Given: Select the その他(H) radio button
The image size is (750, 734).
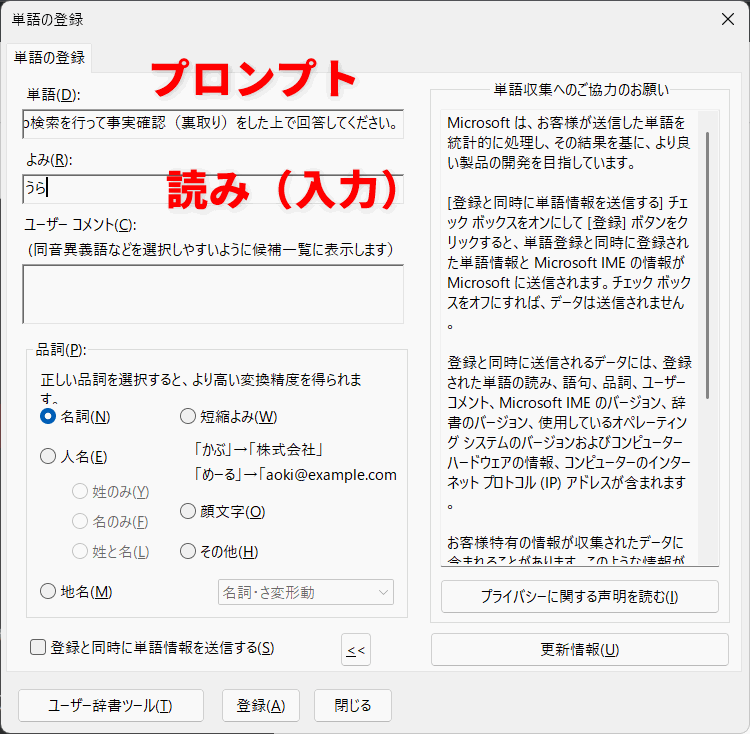Looking at the screenshot, I should click(188, 552).
